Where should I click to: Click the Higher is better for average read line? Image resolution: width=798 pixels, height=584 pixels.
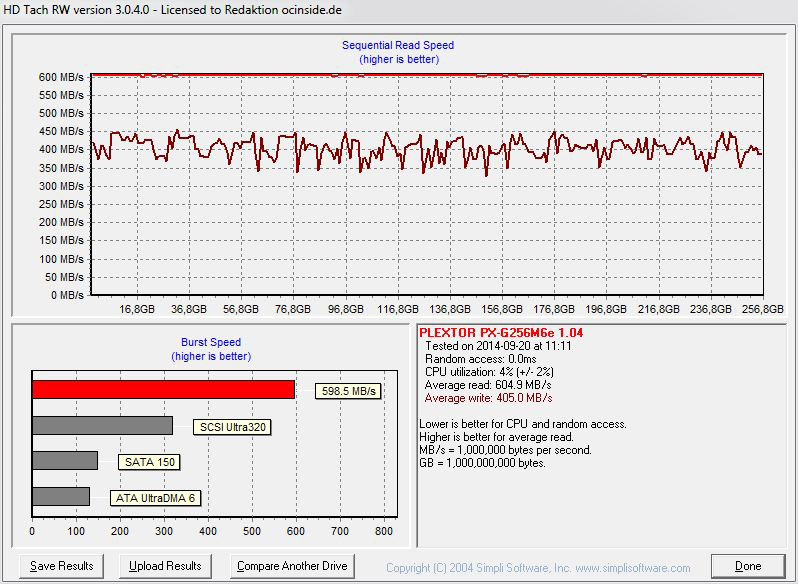pyautogui.click(x=496, y=437)
